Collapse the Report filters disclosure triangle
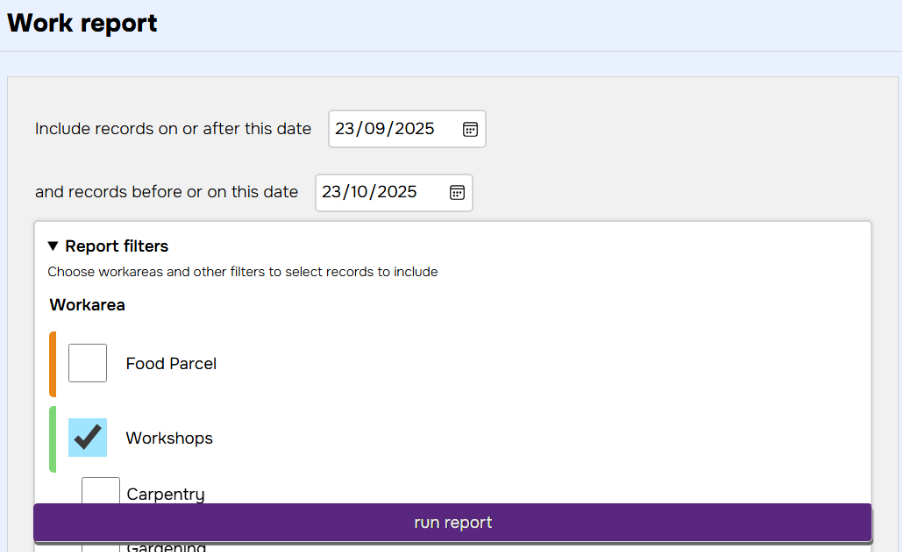This screenshot has width=903, height=552. 53,246
